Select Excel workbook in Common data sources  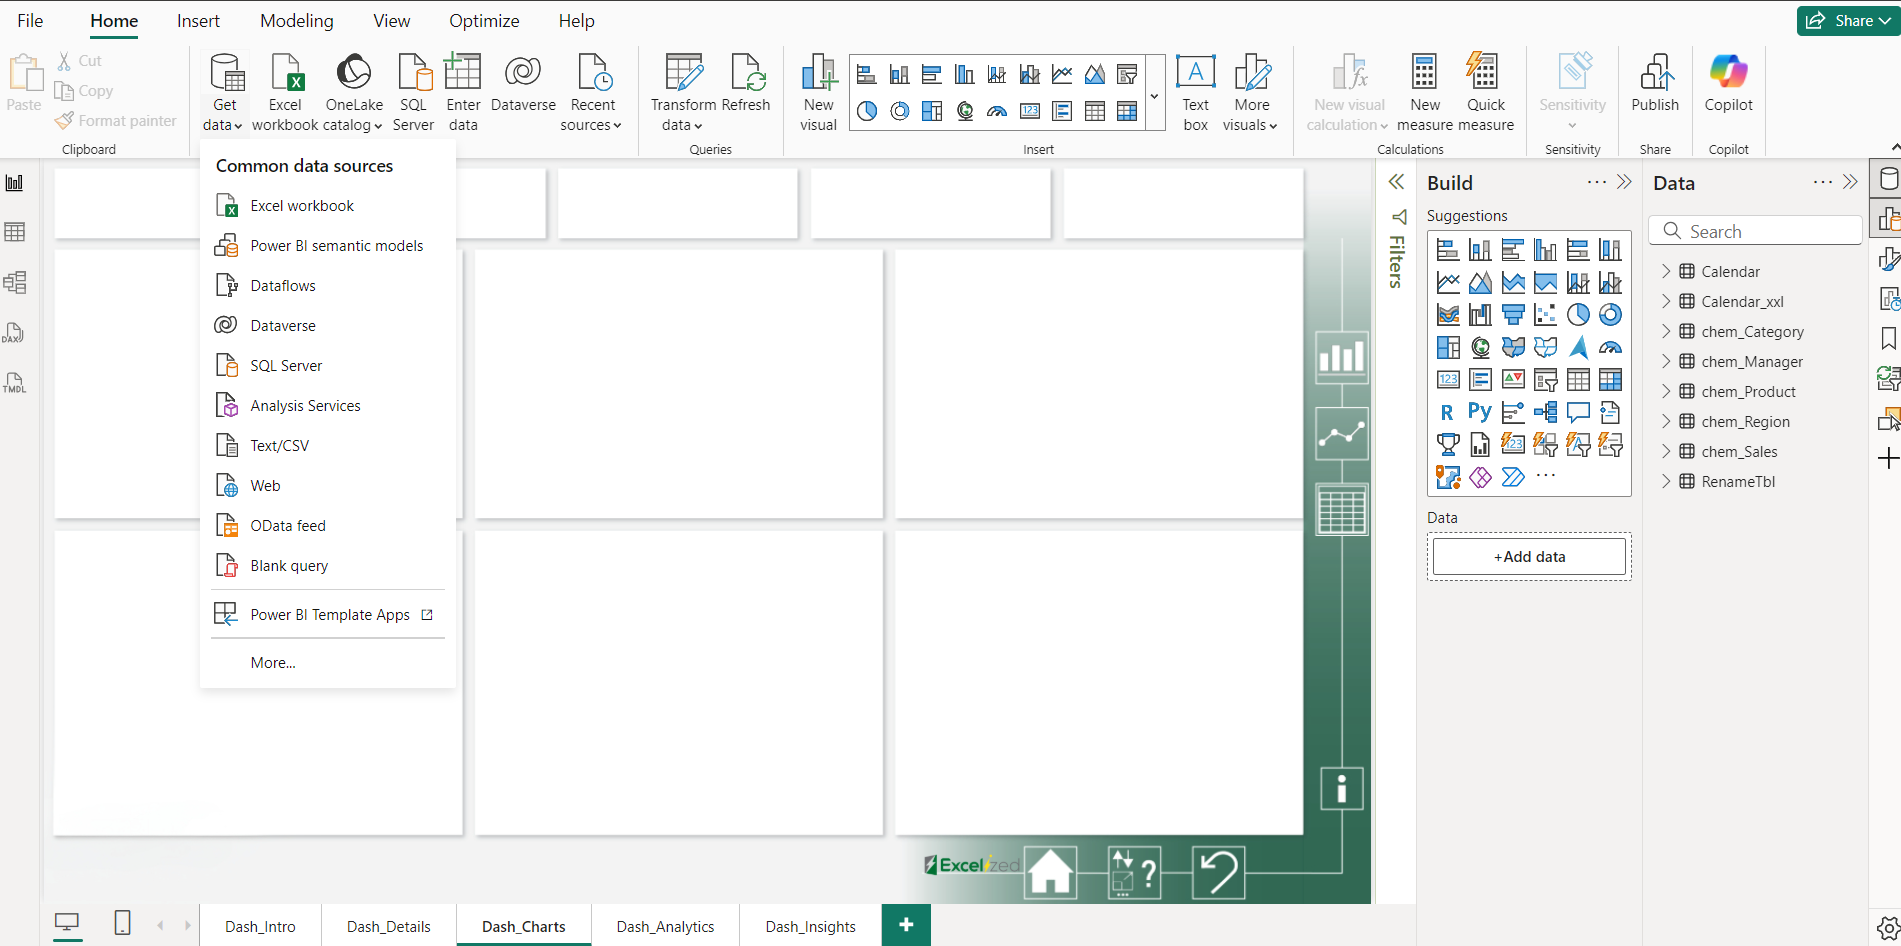click(x=328, y=206)
